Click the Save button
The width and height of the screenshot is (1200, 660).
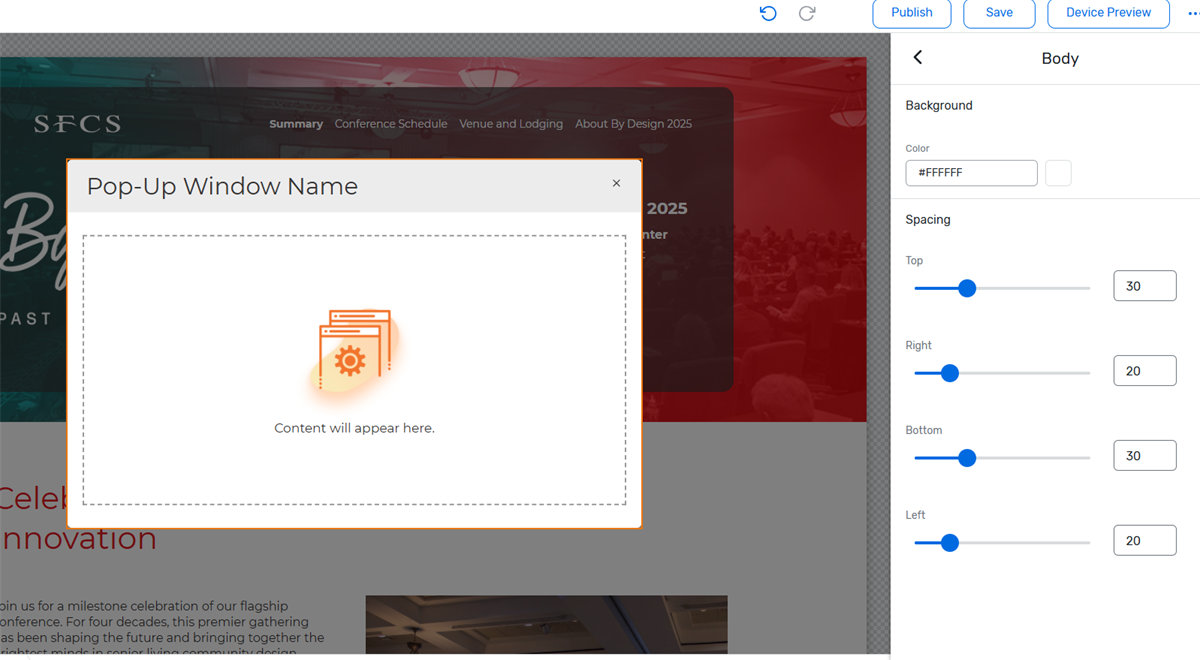tap(999, 13)
